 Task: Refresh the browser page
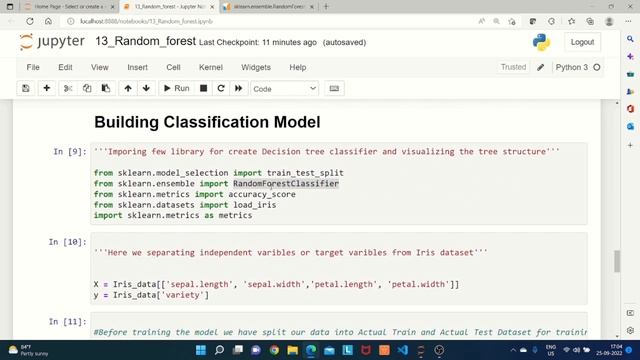pos(30,21)
